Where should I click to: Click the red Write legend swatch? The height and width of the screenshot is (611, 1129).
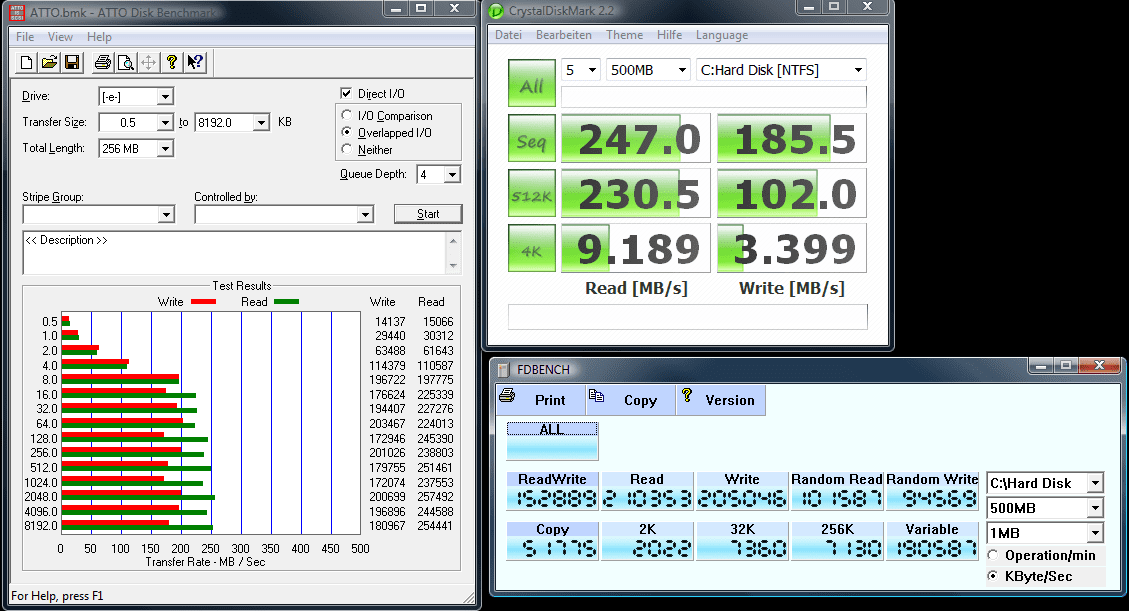[204, 302]
